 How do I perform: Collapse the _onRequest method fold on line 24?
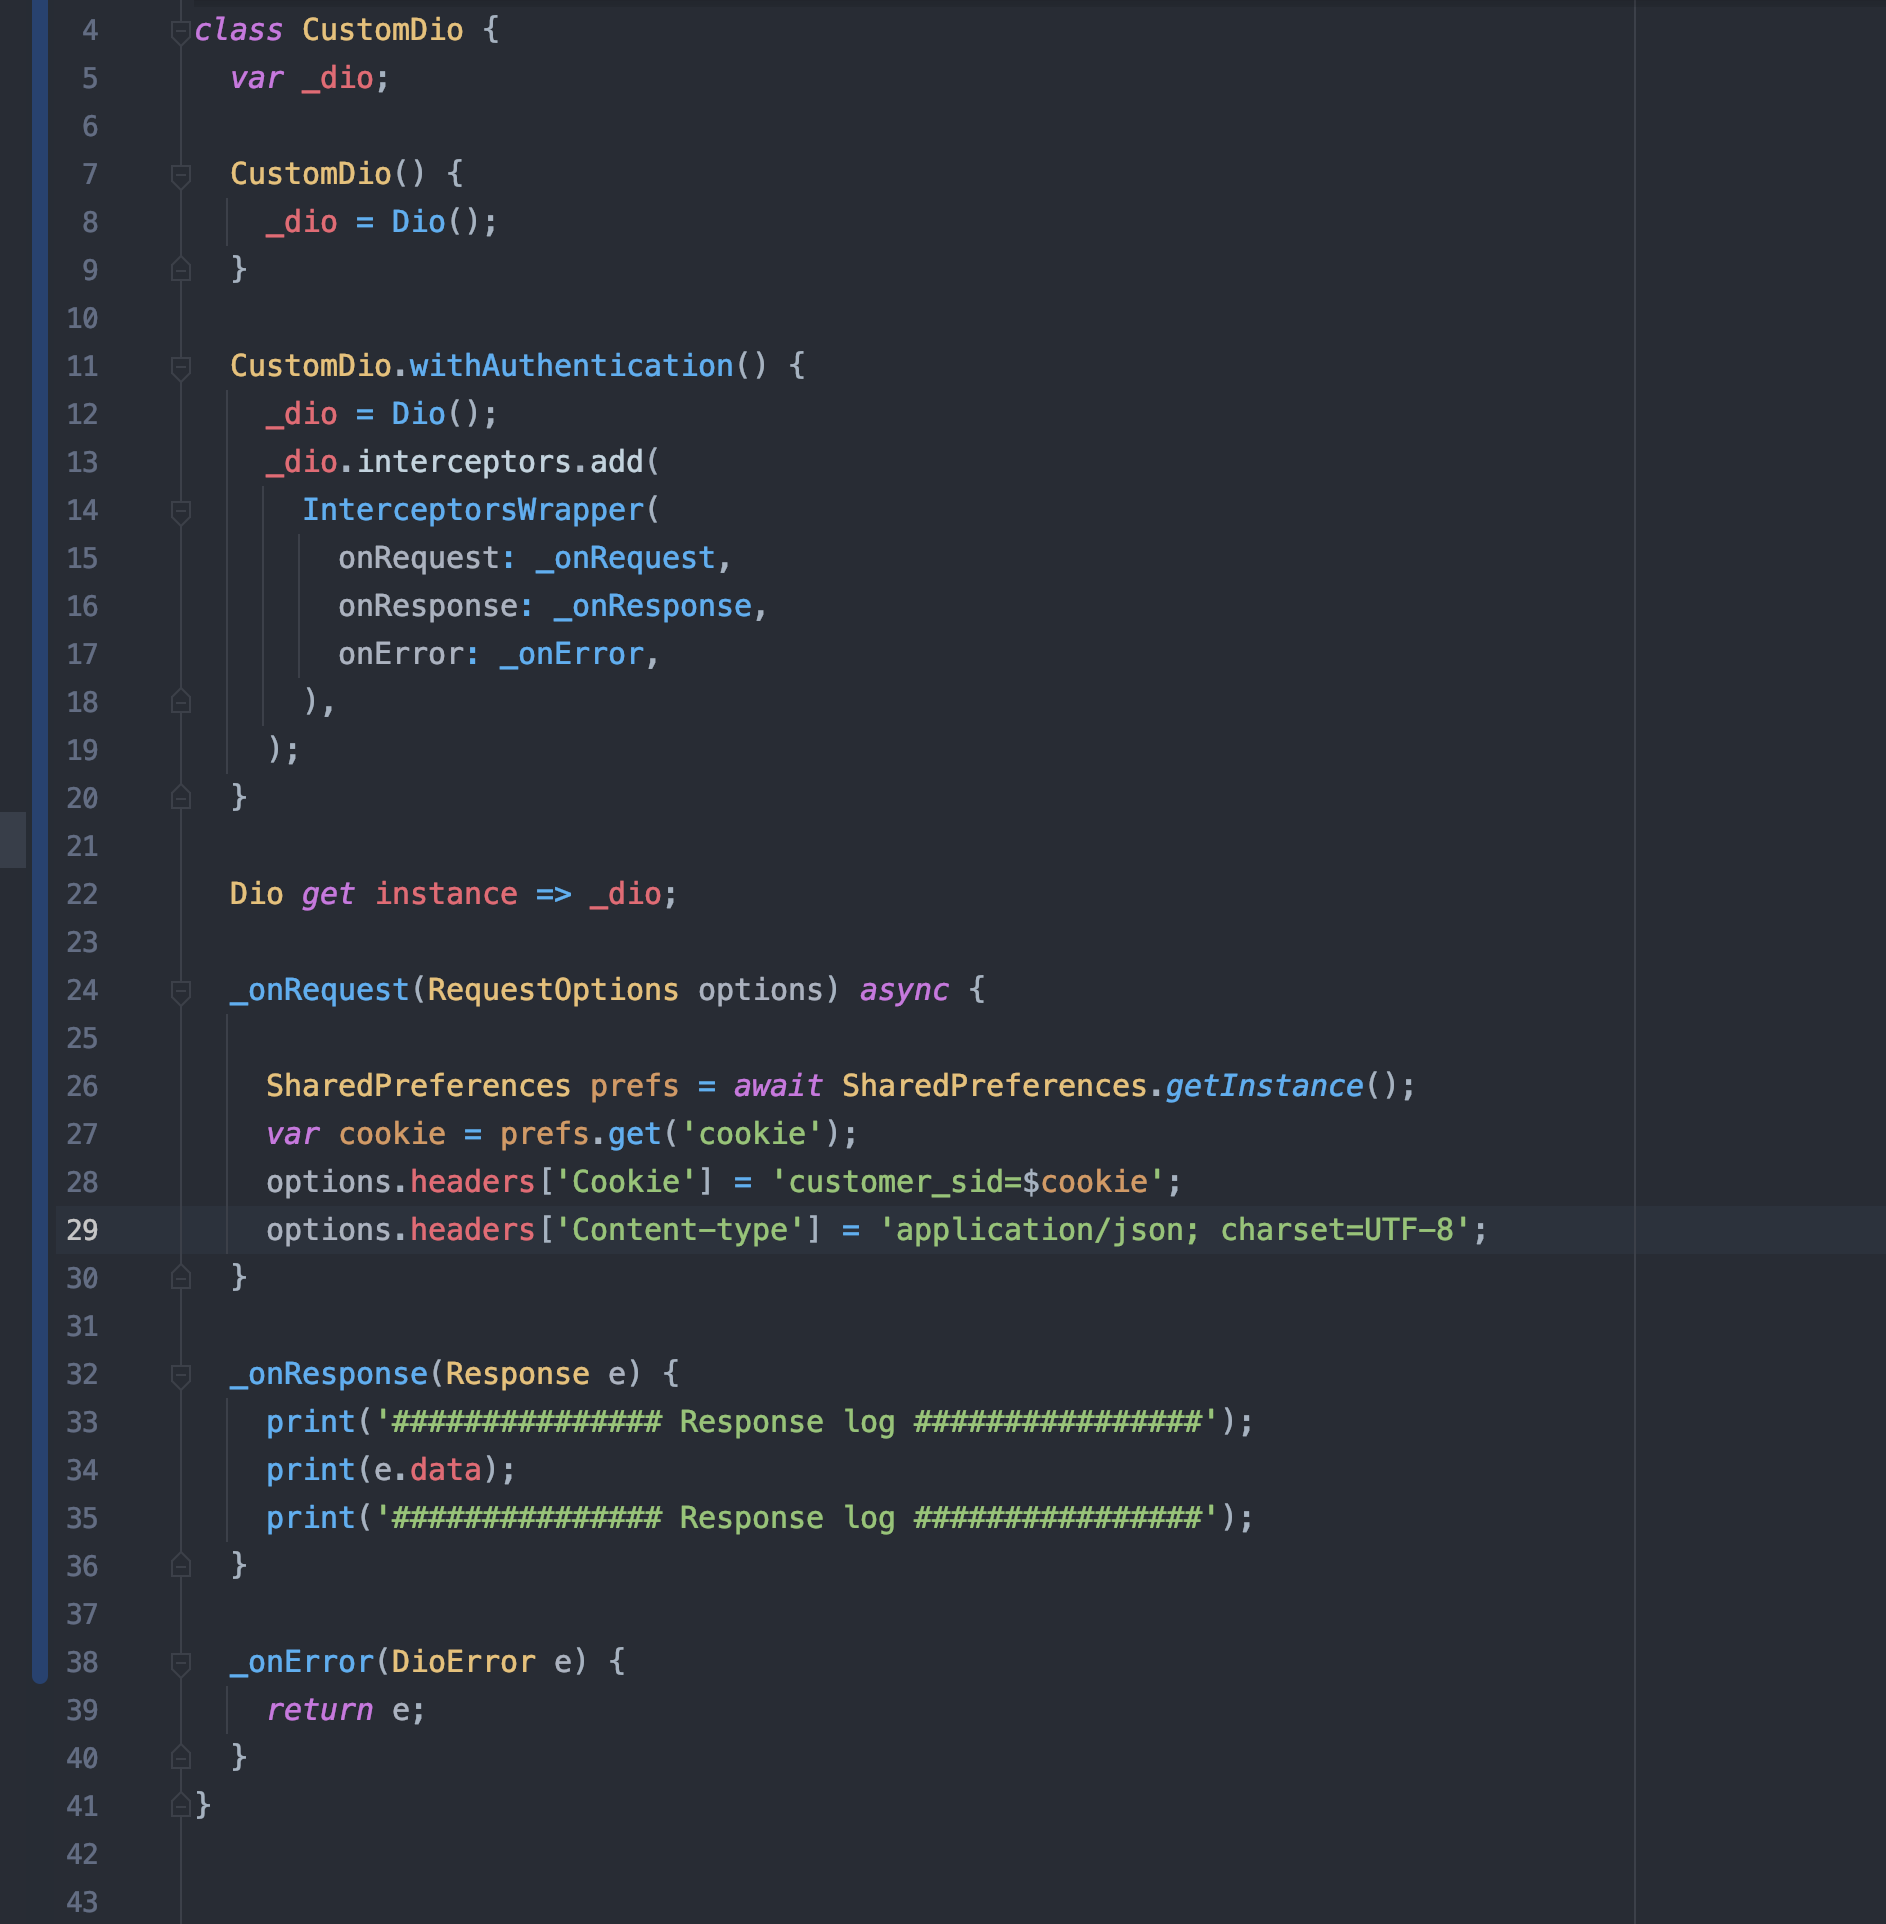coord(181,992)
